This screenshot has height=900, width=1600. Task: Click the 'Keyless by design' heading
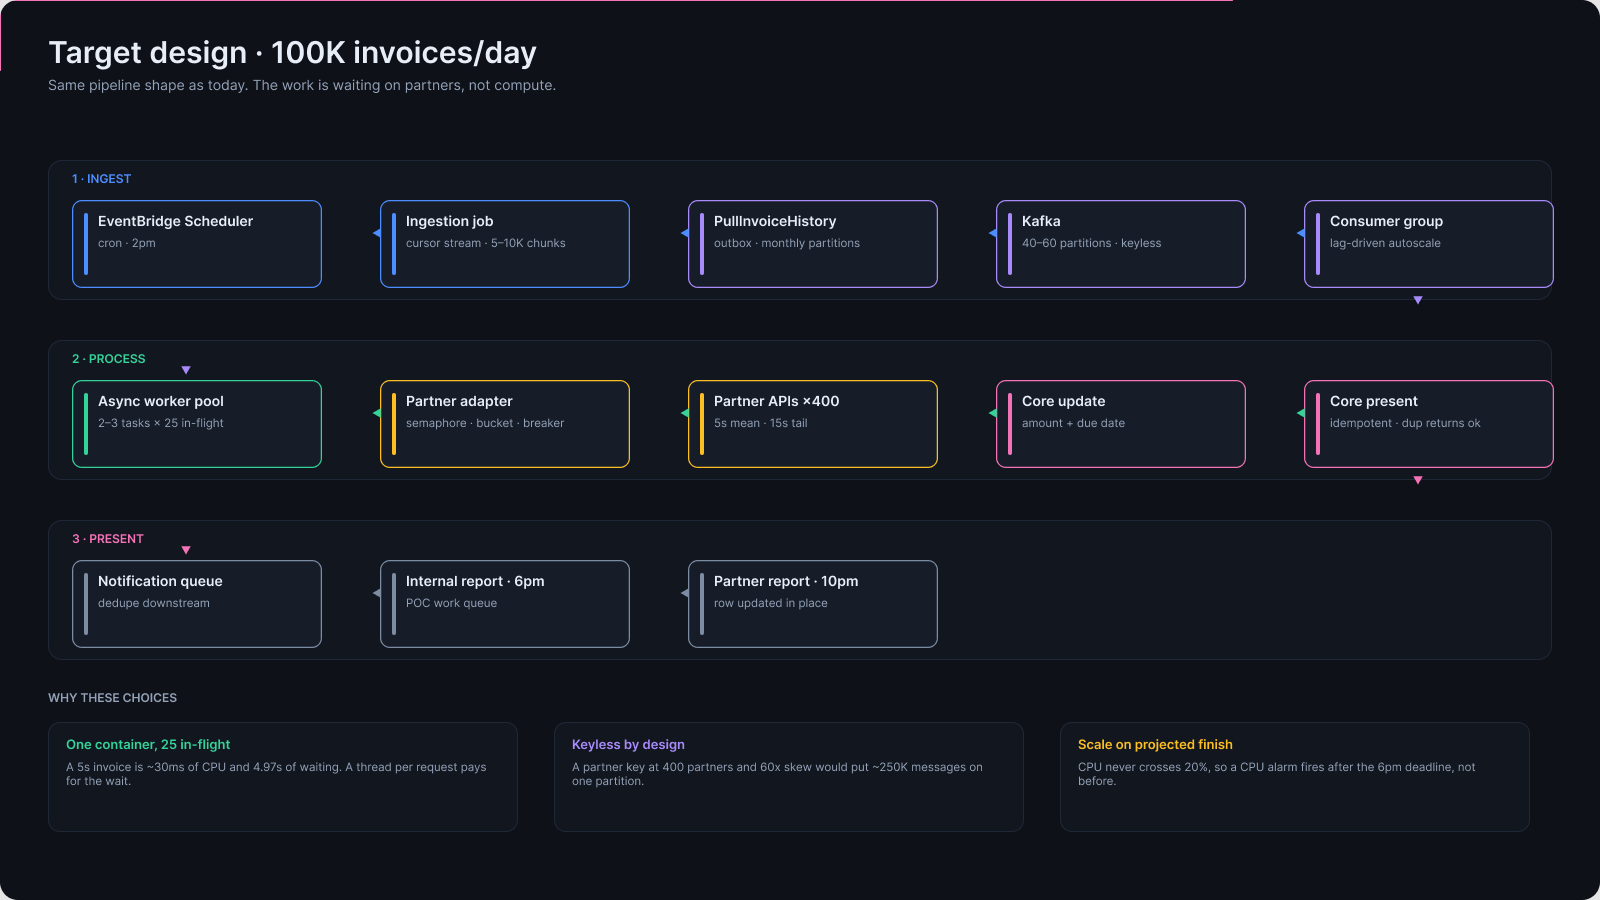(x=628, y=745)
